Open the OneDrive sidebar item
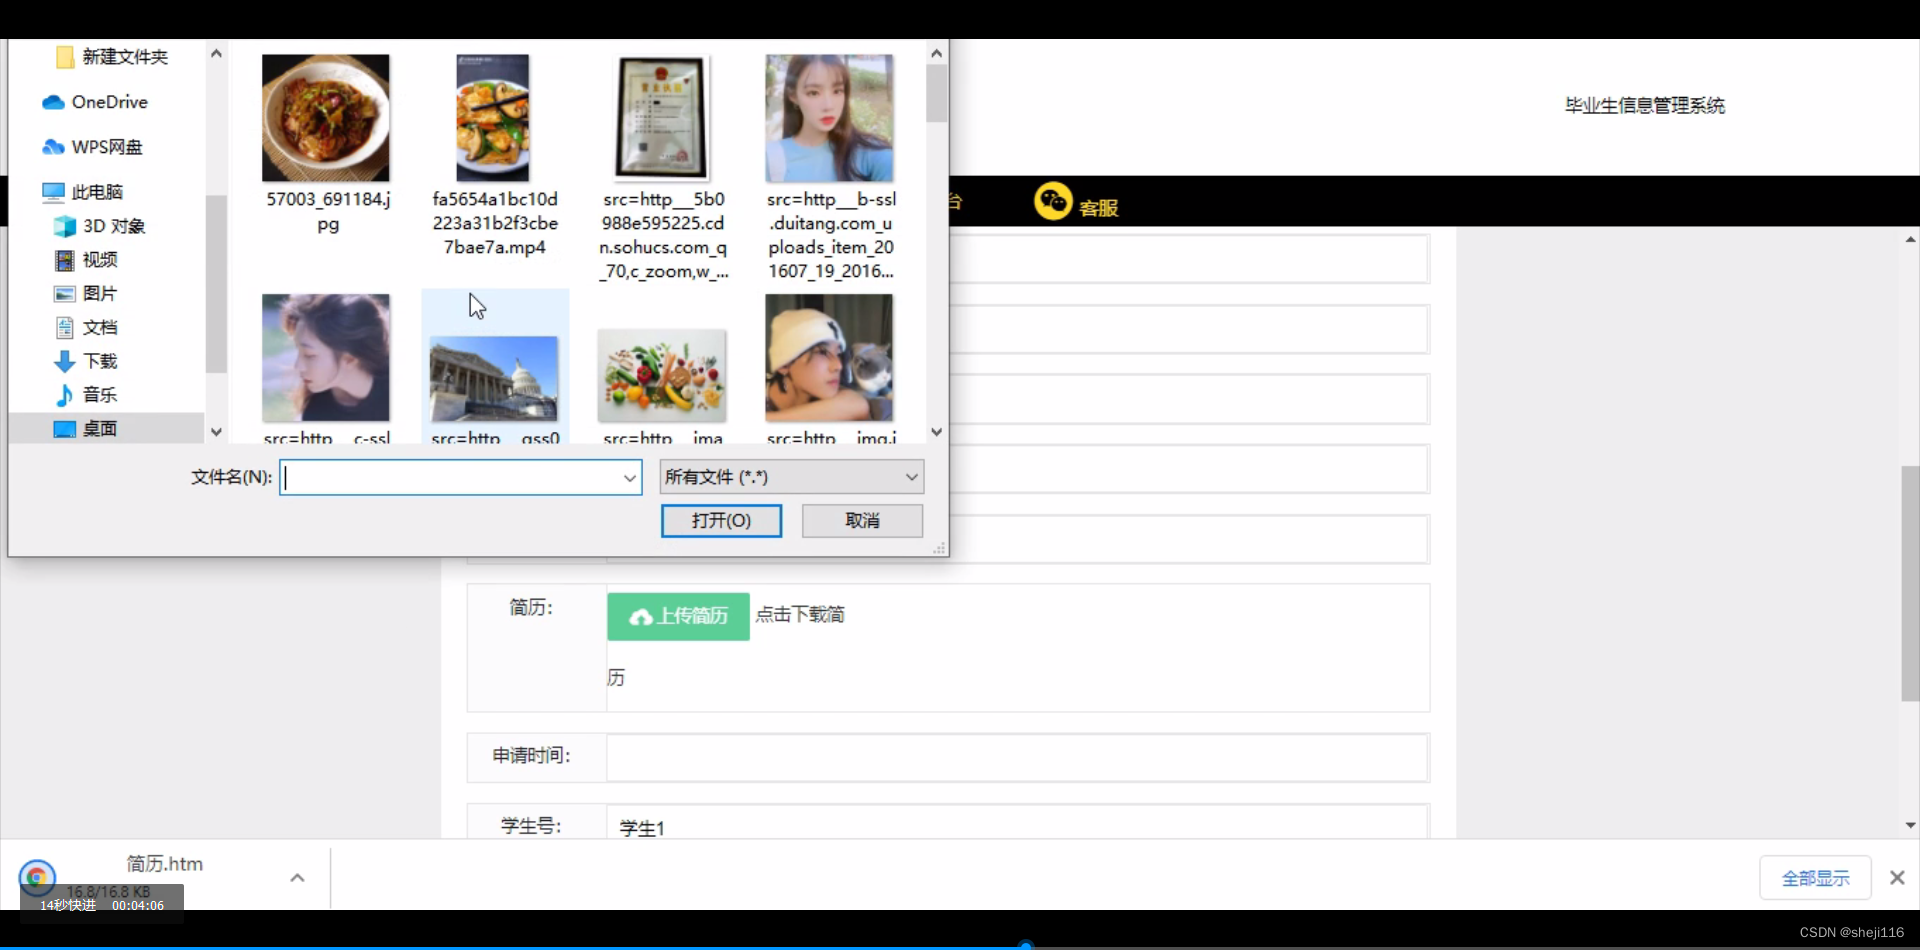 click(109, 102)
